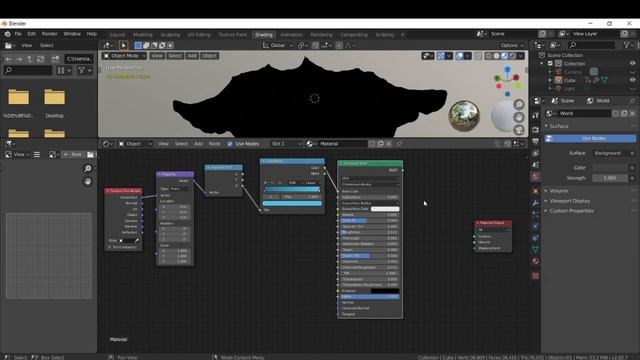Viewport: 640px width, 360px height.
Task: Refresh the file browser listing
Action: coord(40,59)
